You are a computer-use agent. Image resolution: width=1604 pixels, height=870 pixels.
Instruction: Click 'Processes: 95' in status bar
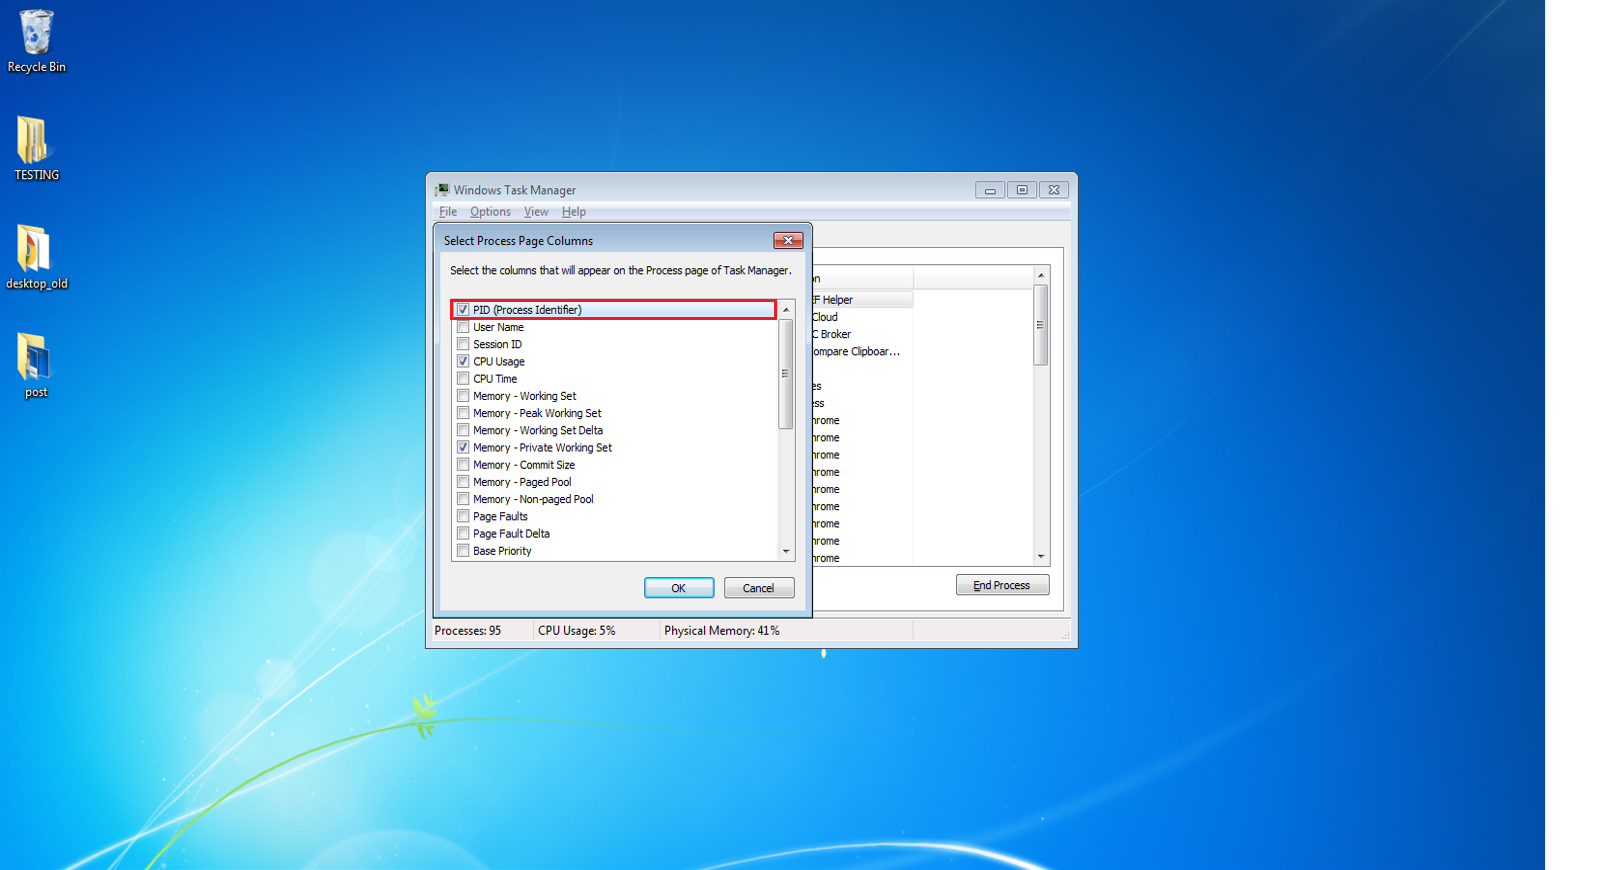468,631
